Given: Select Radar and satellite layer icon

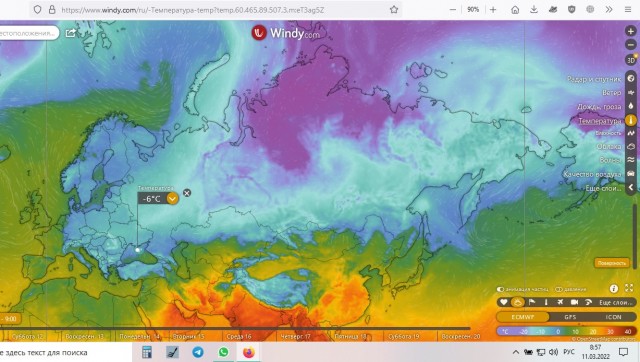Looking at the screenshot, I should click(x=631, y=78).
